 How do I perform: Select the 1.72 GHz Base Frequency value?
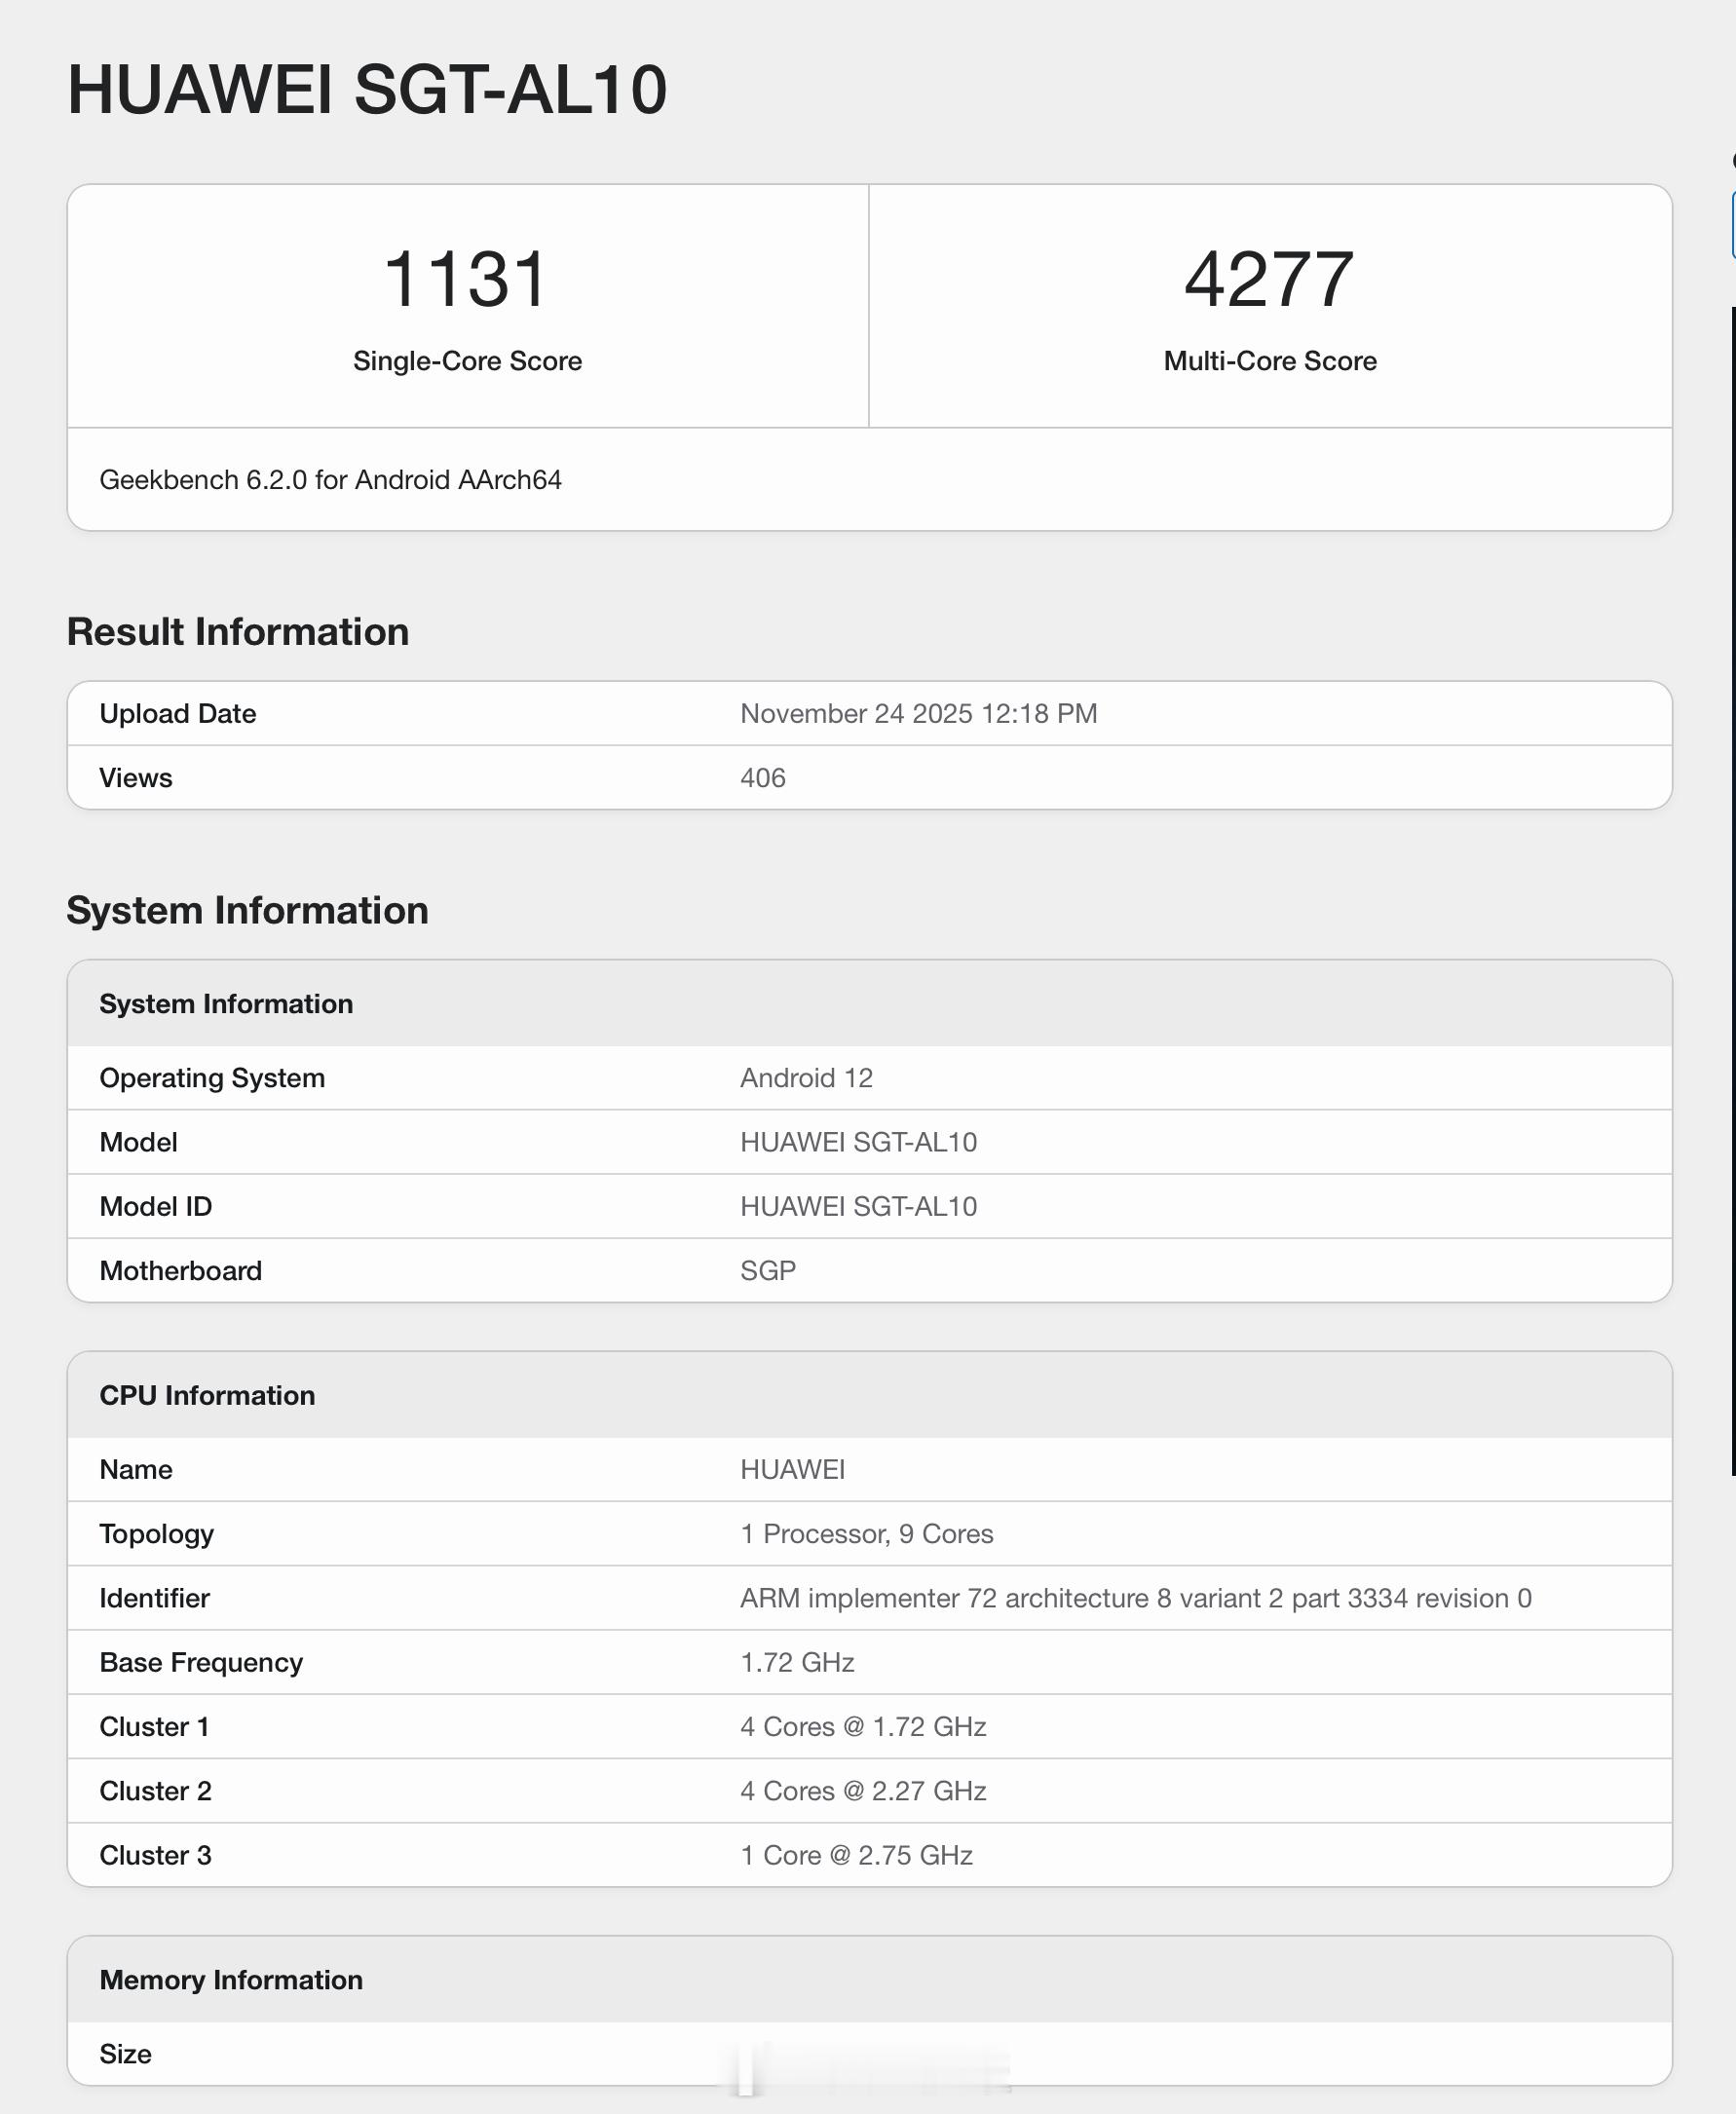797,1662
